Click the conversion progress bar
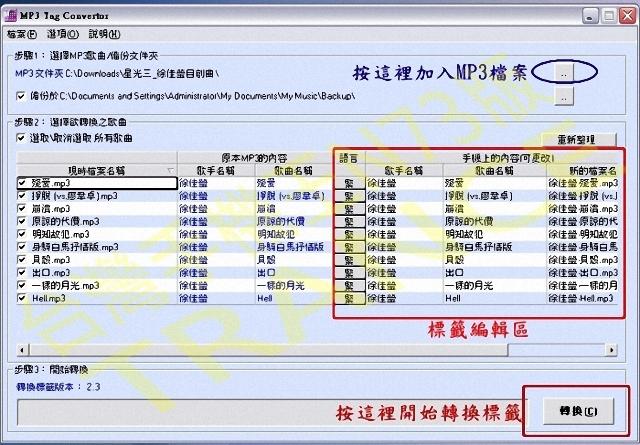 pos(271,413)
